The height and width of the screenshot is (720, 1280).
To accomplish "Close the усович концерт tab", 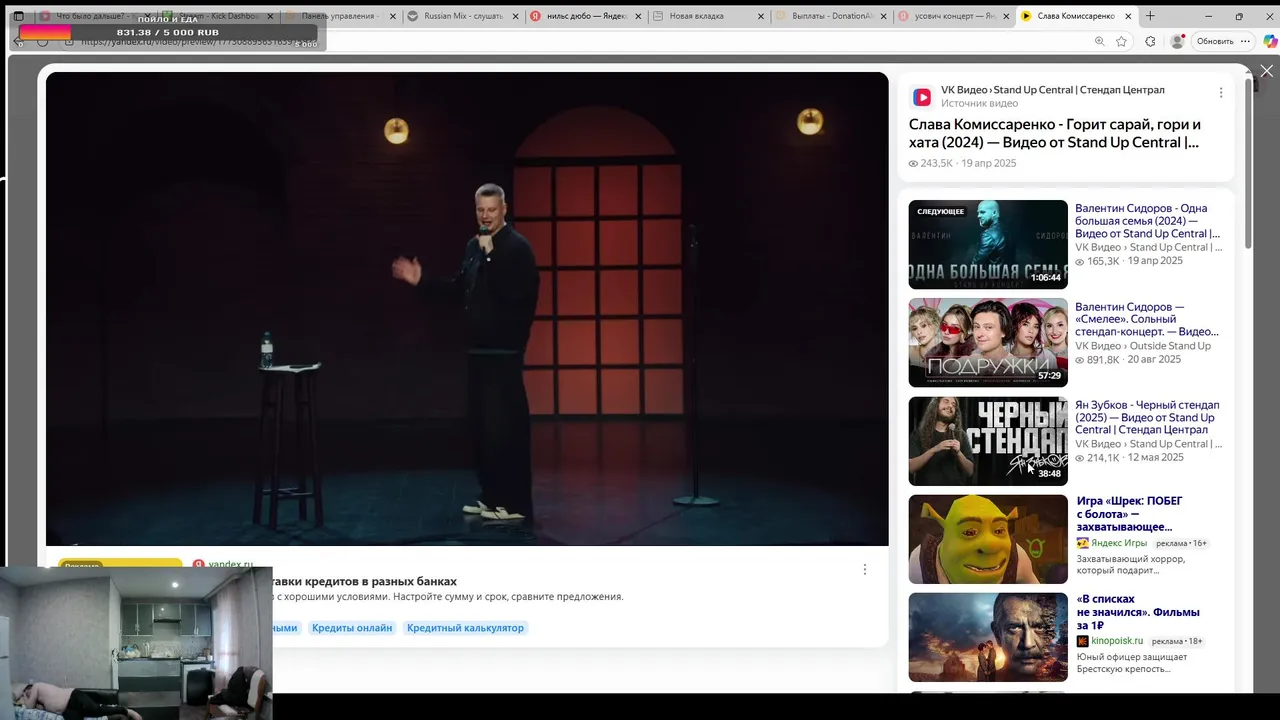I will (x=1007, y=16).
